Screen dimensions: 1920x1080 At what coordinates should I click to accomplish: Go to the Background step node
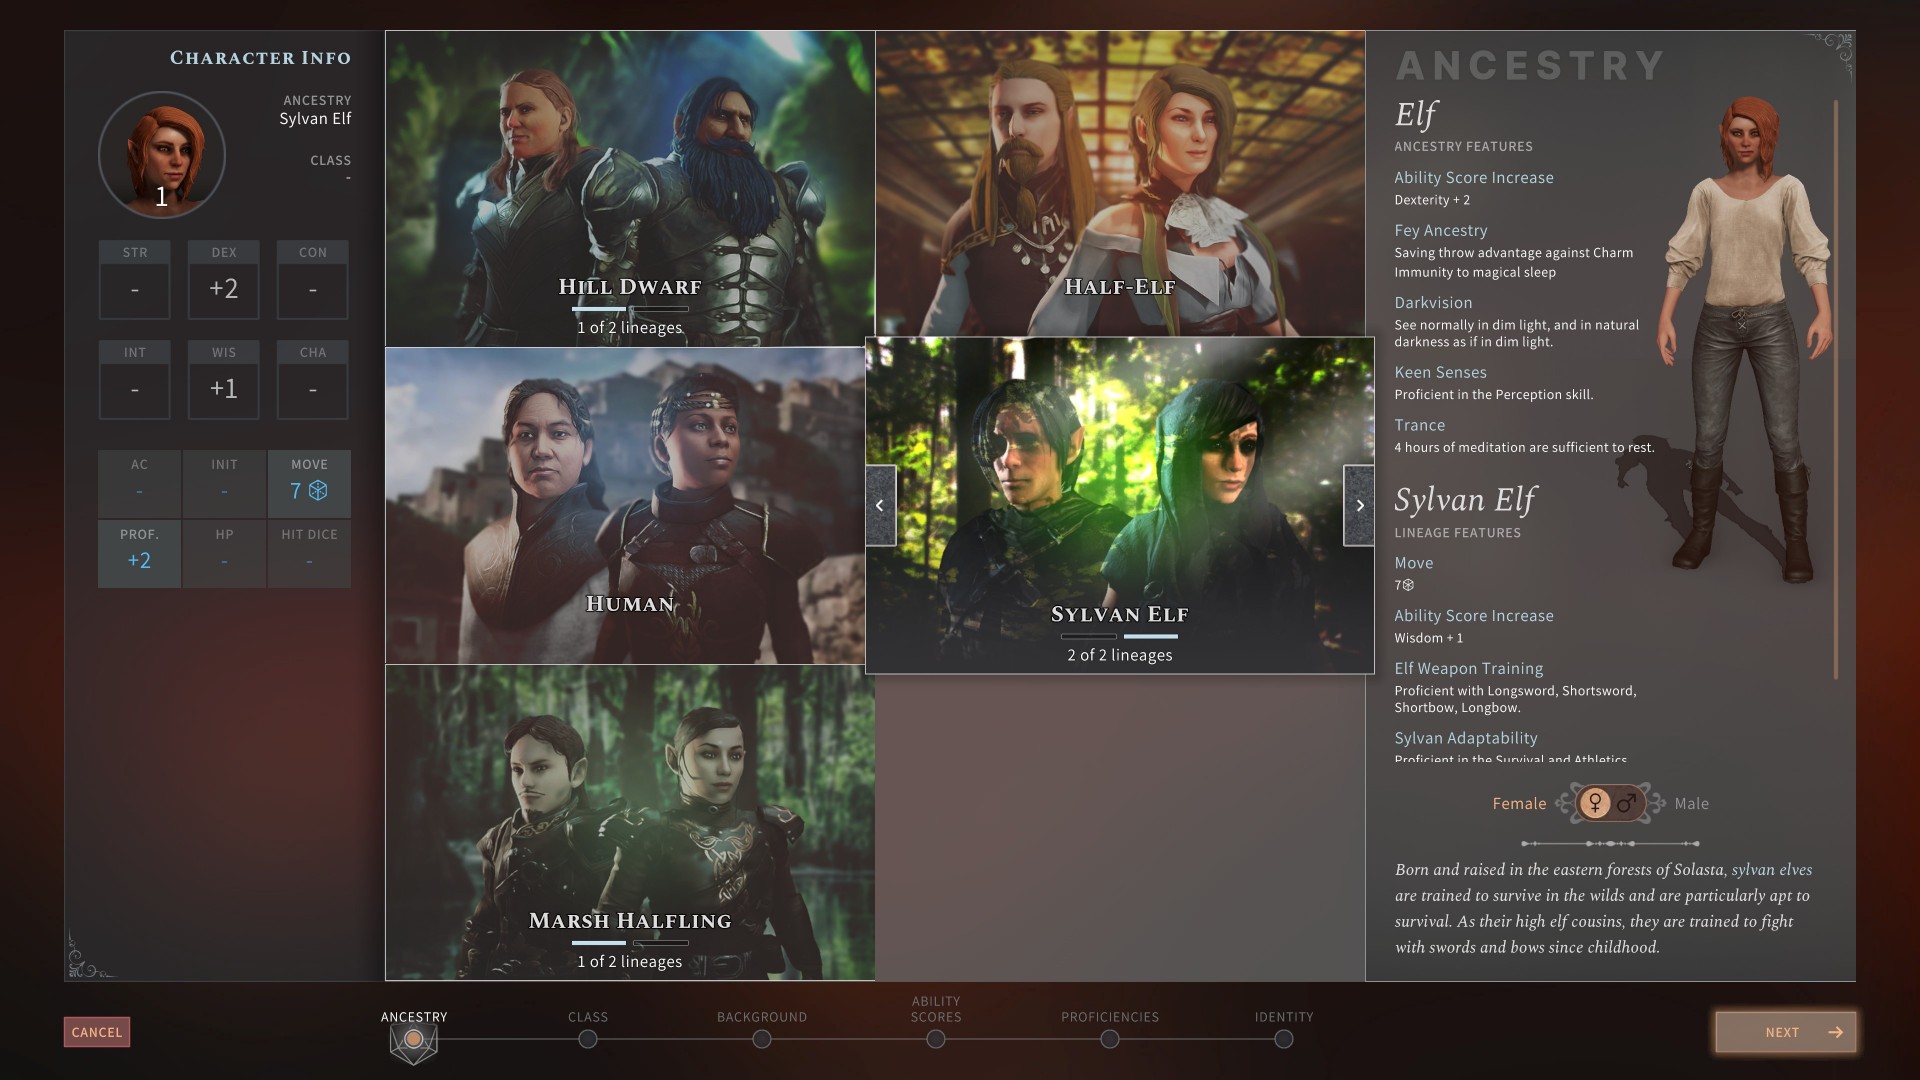[762, 1040]
